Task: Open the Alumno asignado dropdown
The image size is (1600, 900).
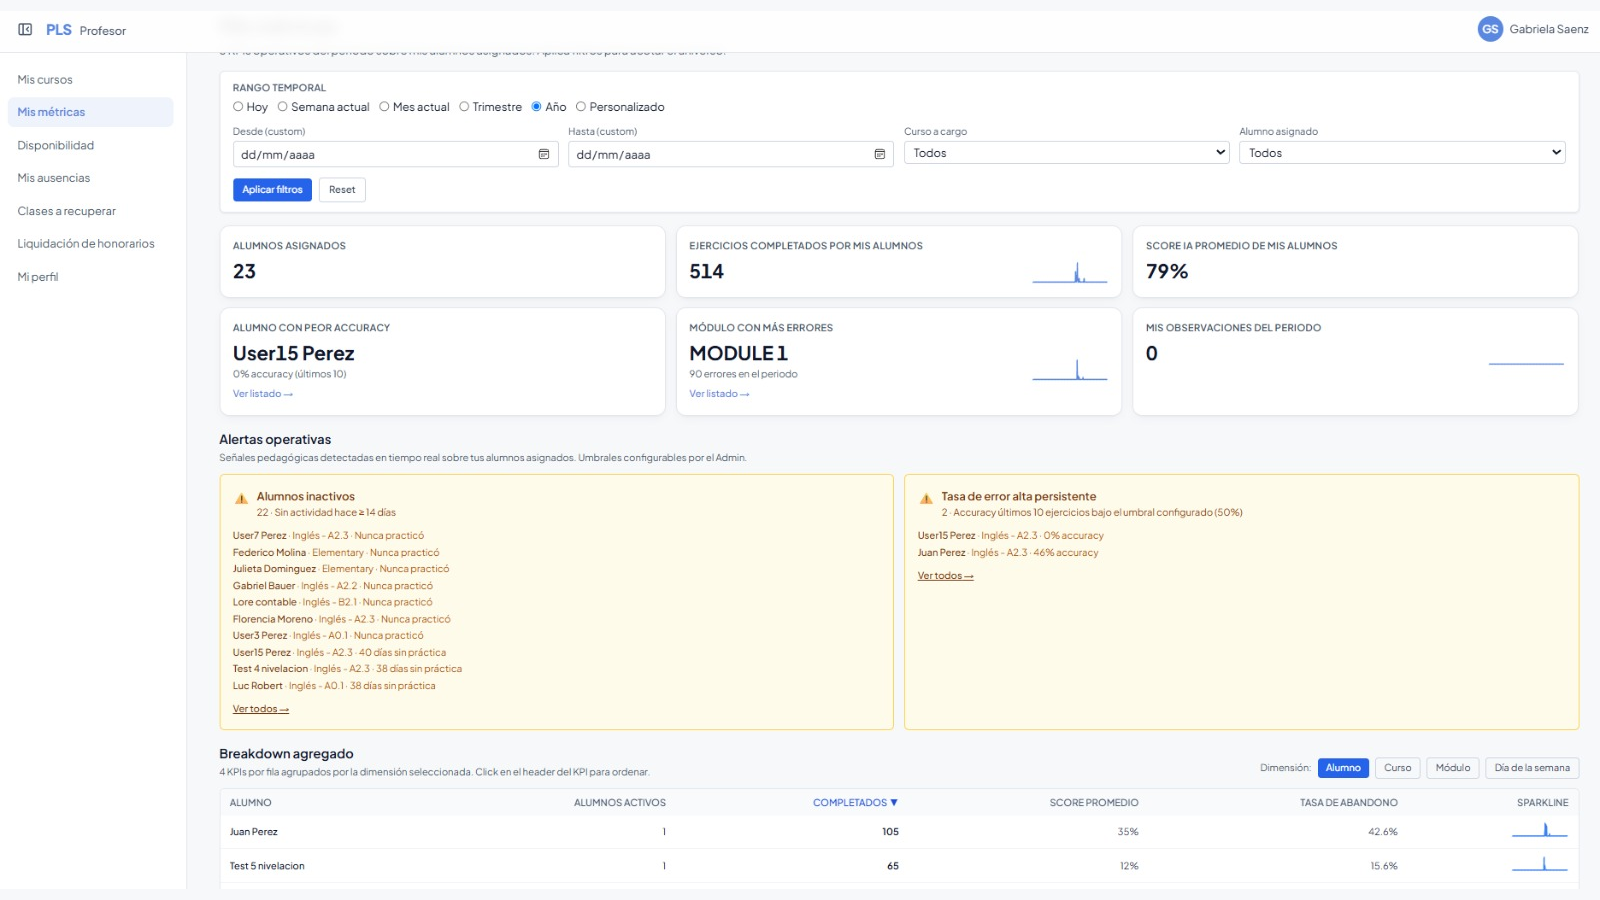Action: [x=1402, y=153]
